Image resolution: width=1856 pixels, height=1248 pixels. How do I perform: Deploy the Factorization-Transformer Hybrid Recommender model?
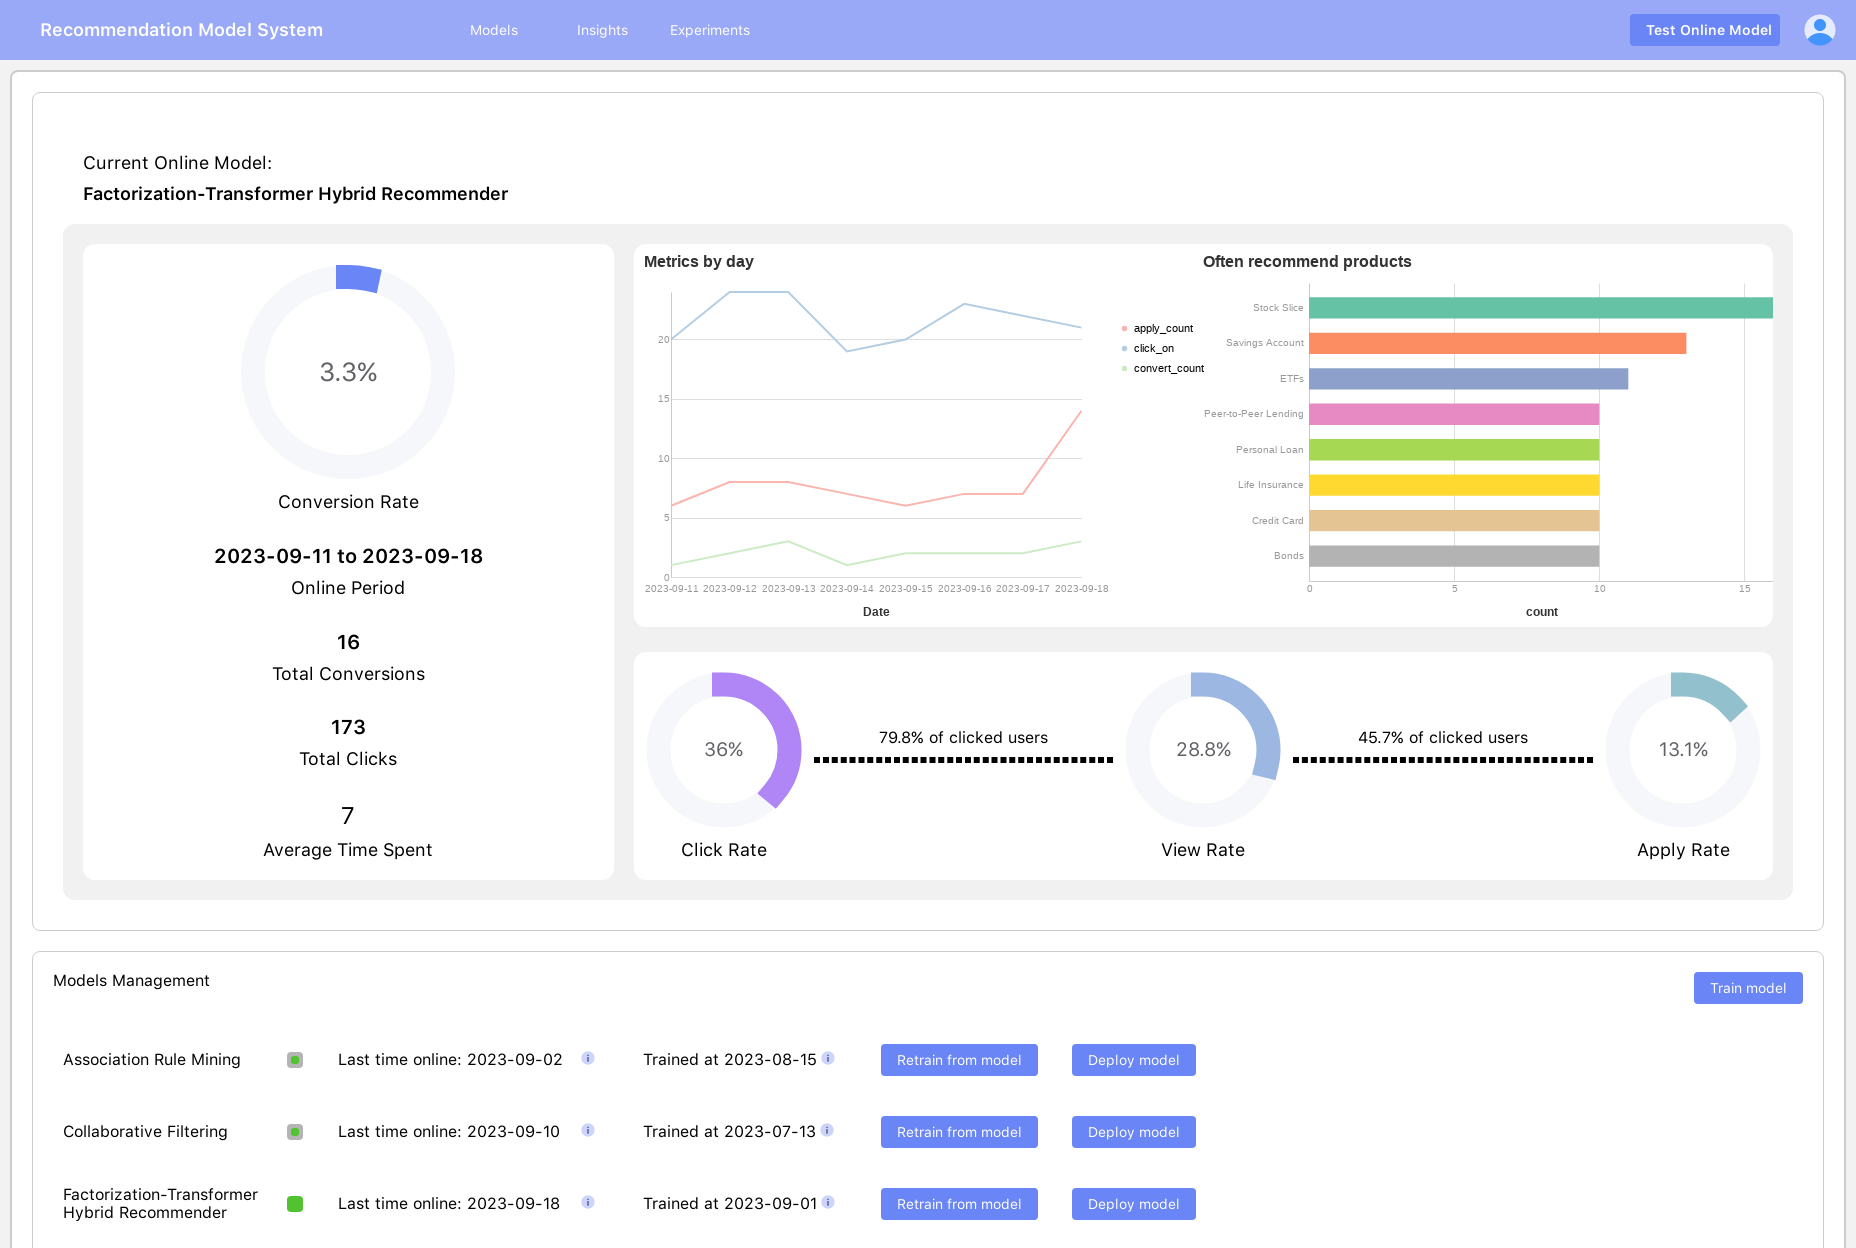point(1134,1204)
